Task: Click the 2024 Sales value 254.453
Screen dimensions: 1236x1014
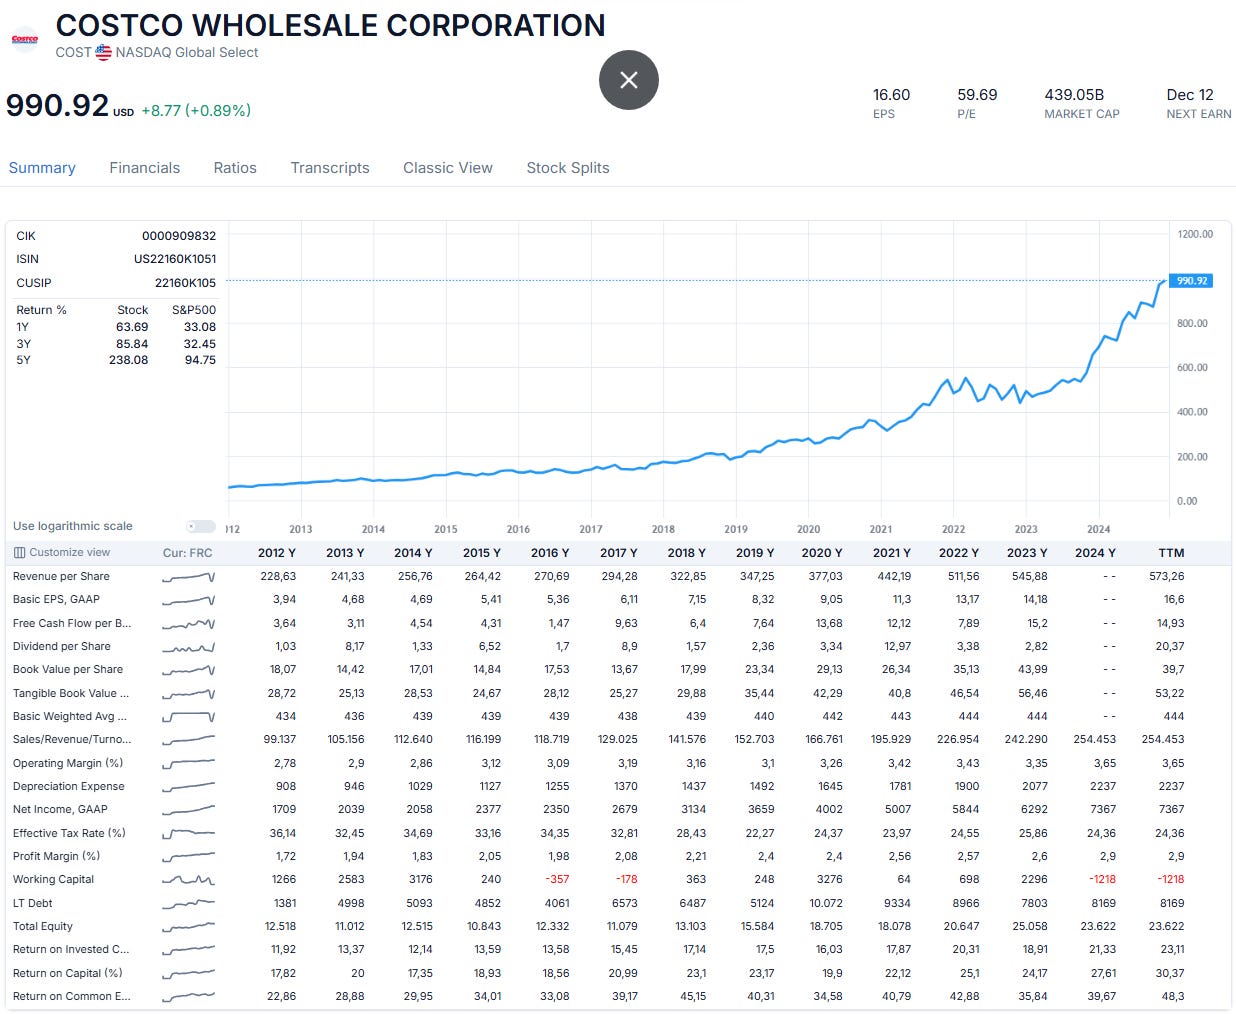Action: click(x=1094, y=740)
